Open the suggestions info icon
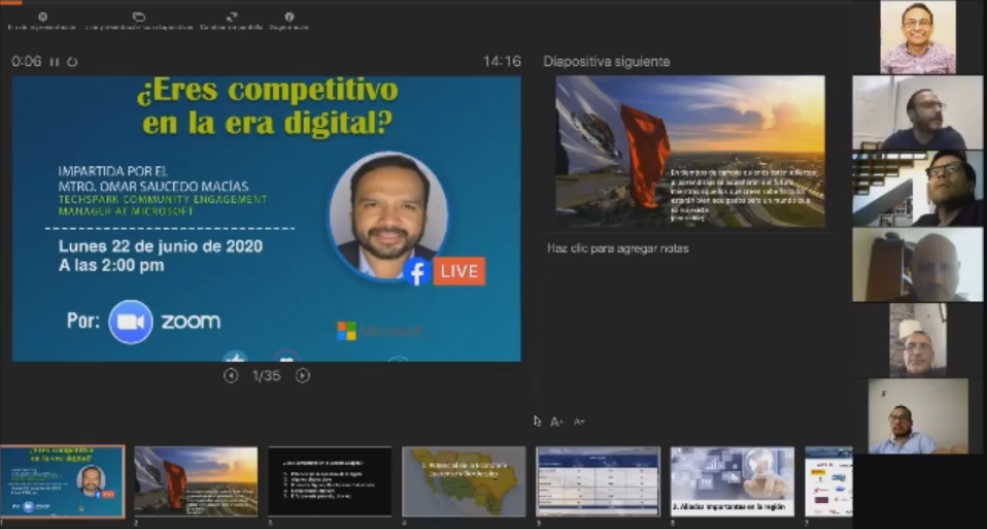 [289, 17]
